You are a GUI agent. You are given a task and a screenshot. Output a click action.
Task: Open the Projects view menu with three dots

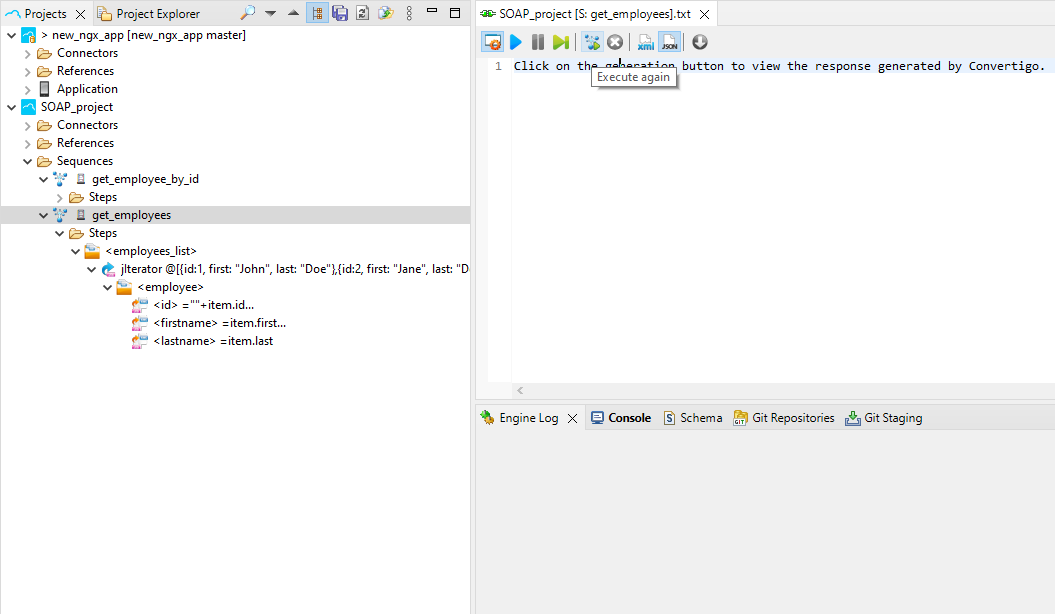408,12
